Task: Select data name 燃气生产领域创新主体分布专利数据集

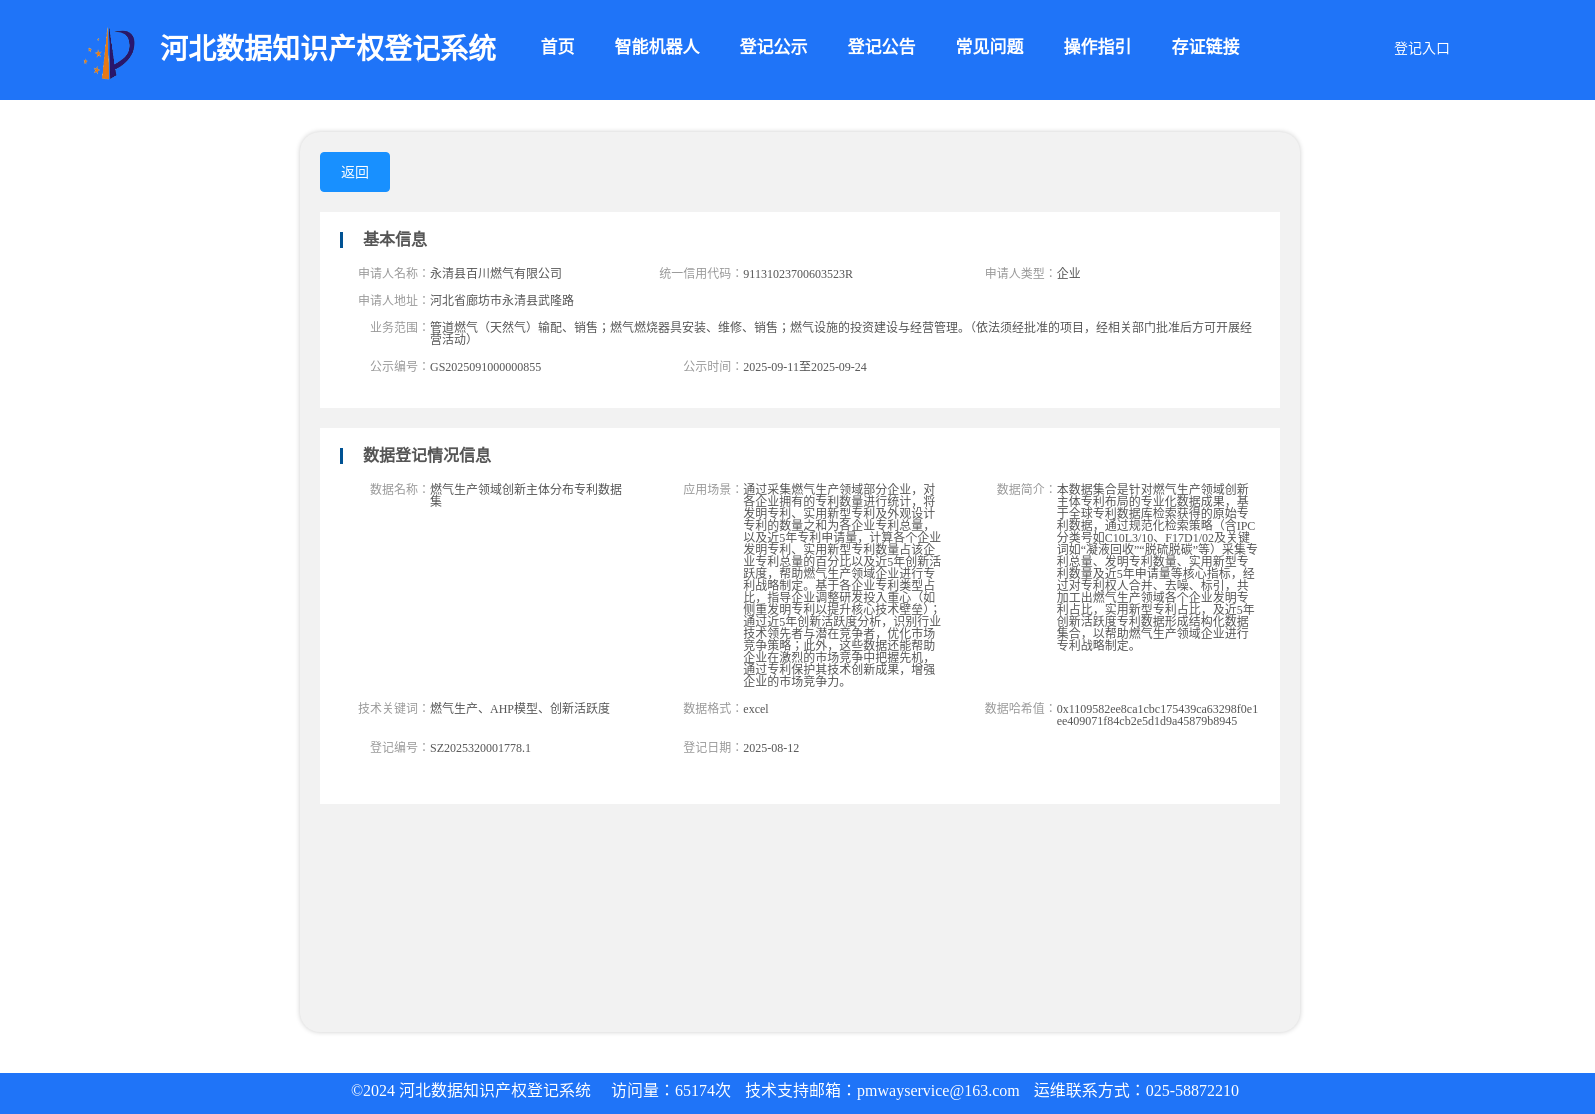Action: click(526, 495)
